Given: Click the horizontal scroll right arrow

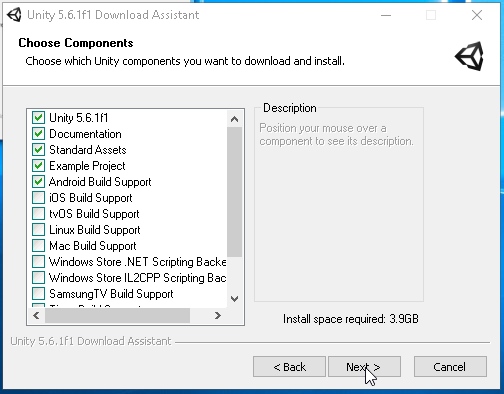Looking at the screenshot, I should click(218, 315).
